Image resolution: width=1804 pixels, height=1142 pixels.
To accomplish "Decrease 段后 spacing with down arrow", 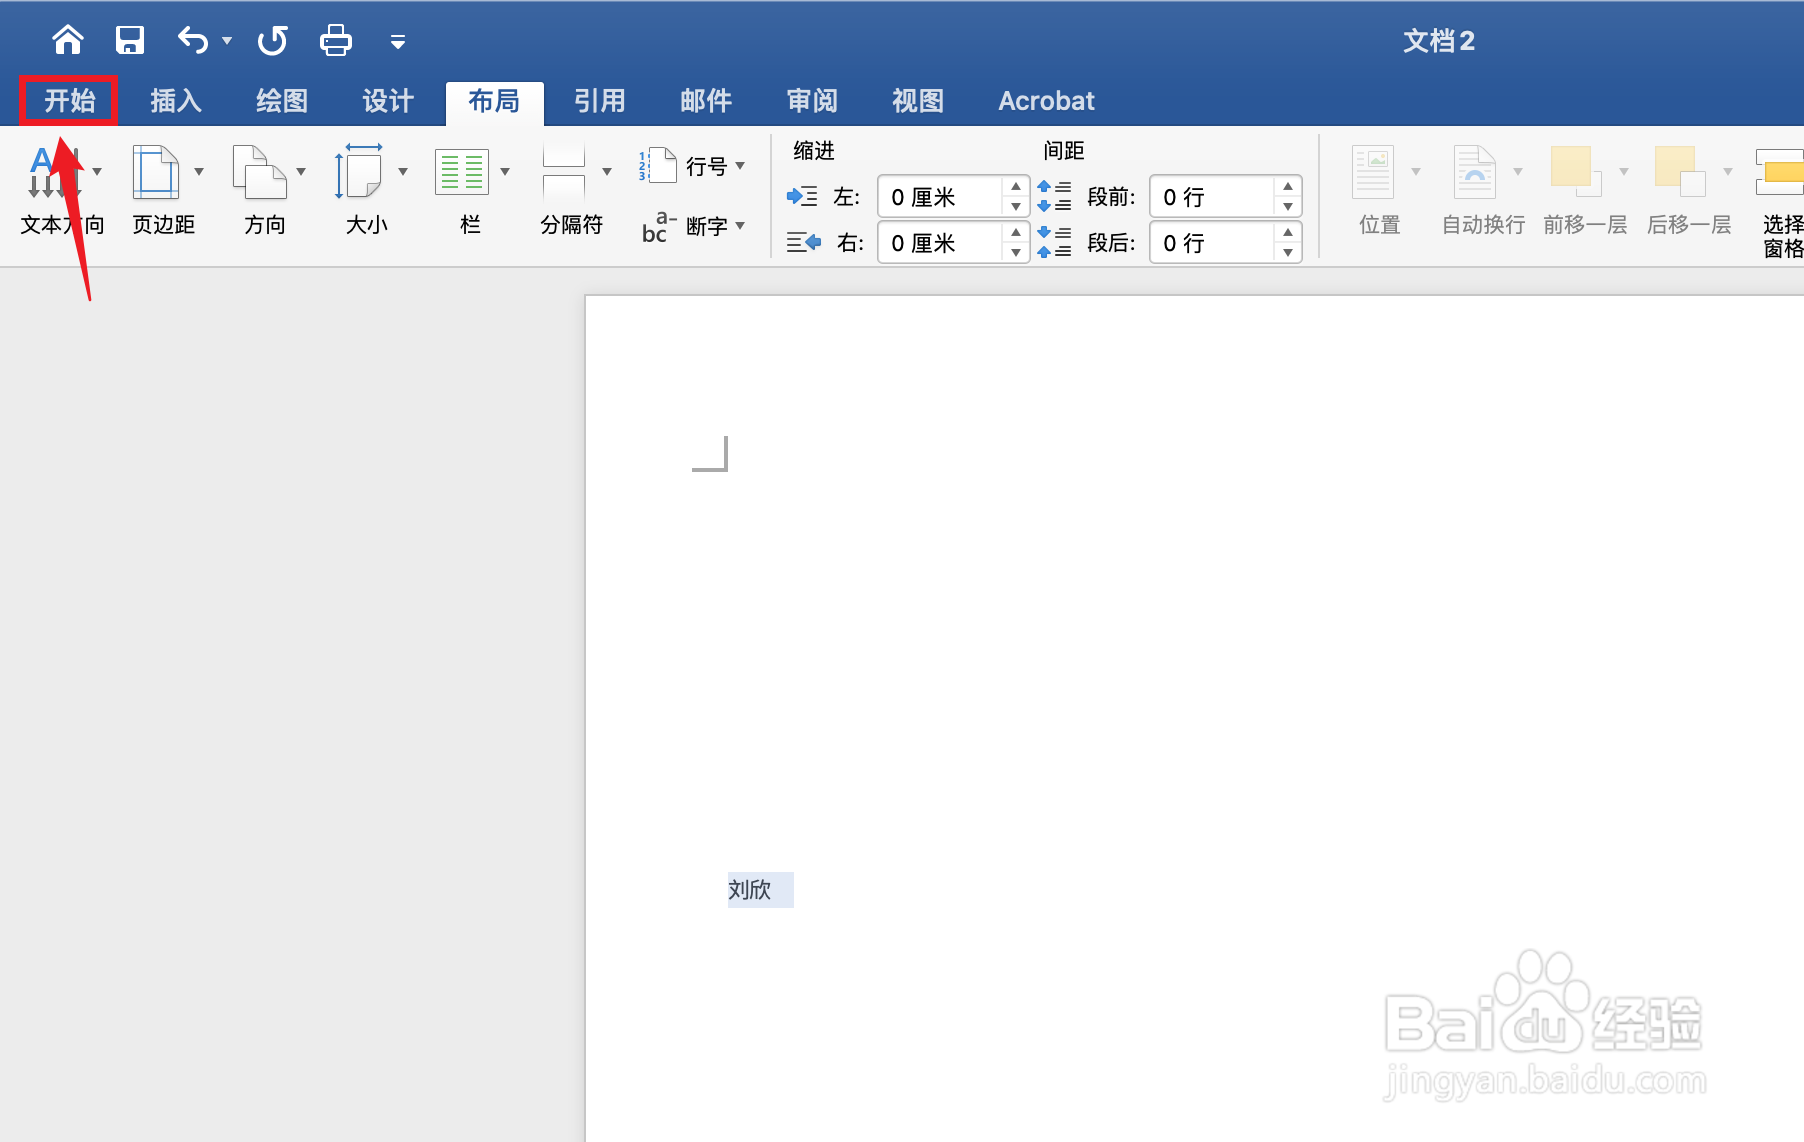I will pyautogui.click(x=1288, y=253).
